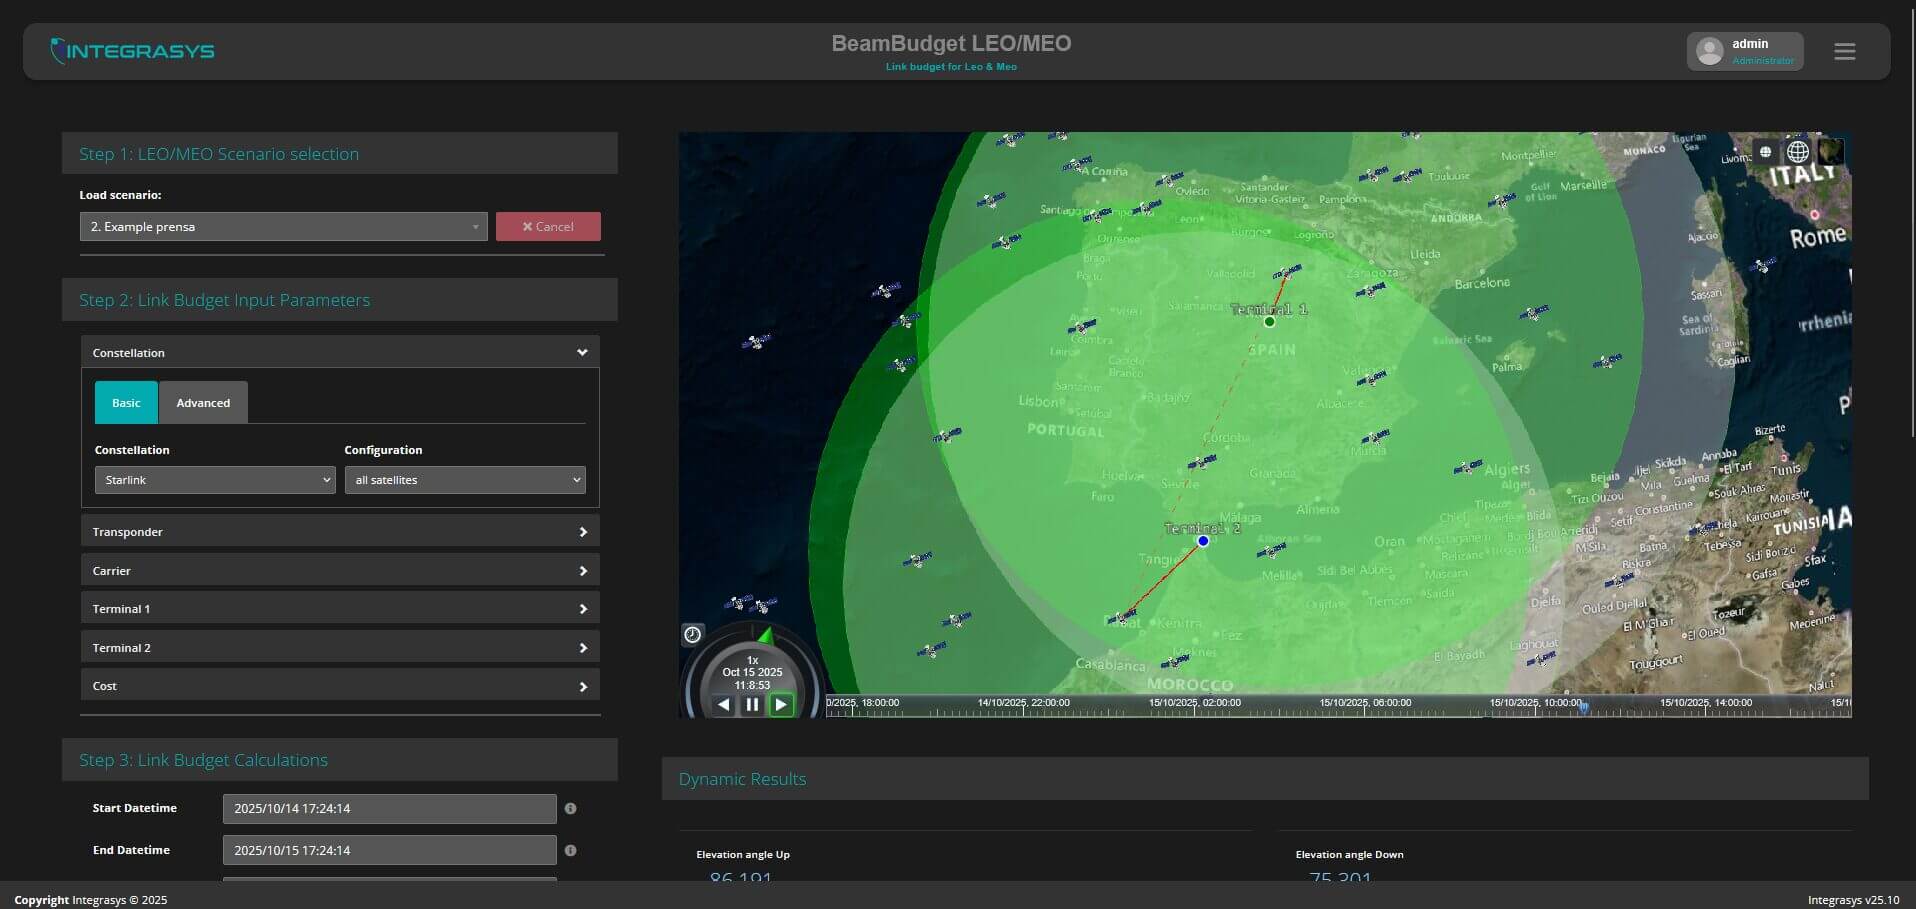Image resolution: width=1916 pixels, height=909 pixels.
Task: Switch to the Advanced constellation tab
Action: 203,403
